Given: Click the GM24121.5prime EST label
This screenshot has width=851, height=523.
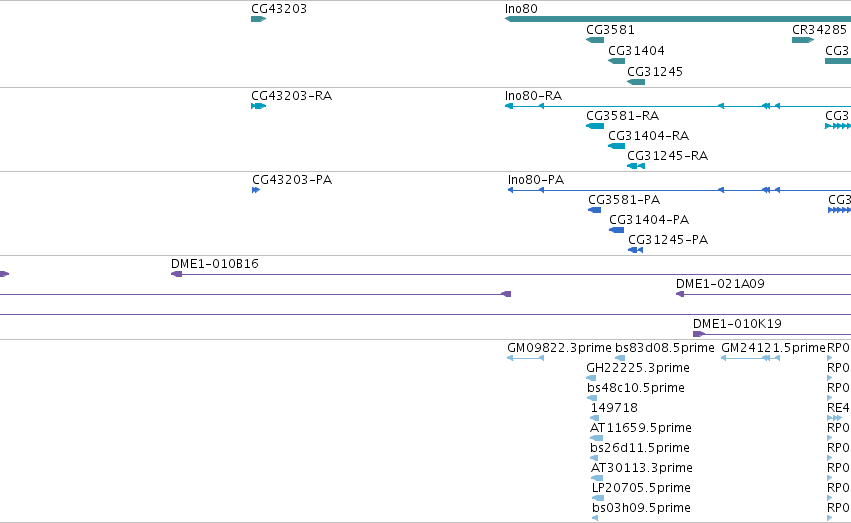Looking at the screenshot, I should pos(773,348).
